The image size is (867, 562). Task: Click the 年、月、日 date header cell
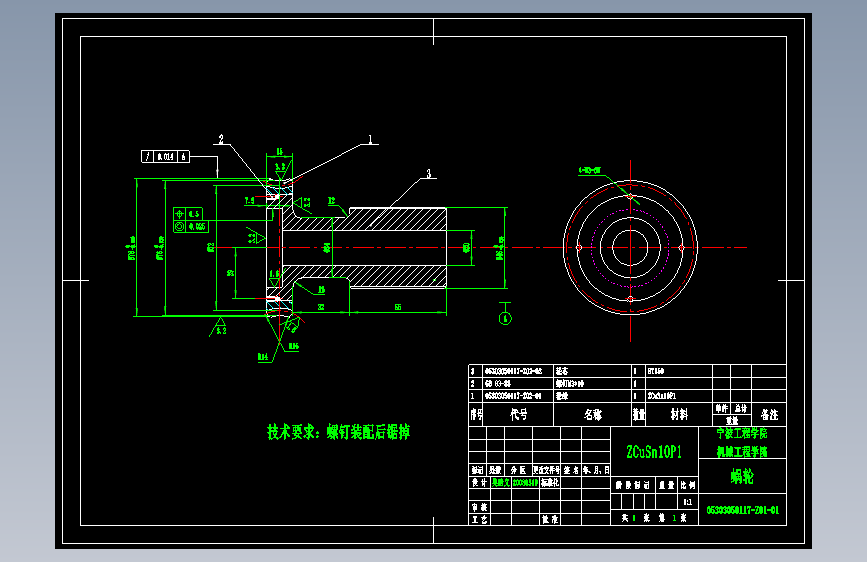[x=596, y=470]
